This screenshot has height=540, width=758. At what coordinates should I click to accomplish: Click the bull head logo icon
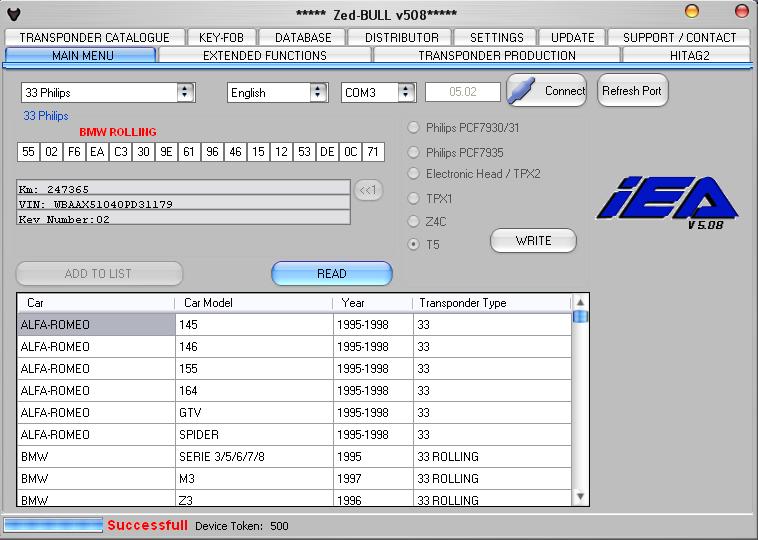[x=14, y=14]
